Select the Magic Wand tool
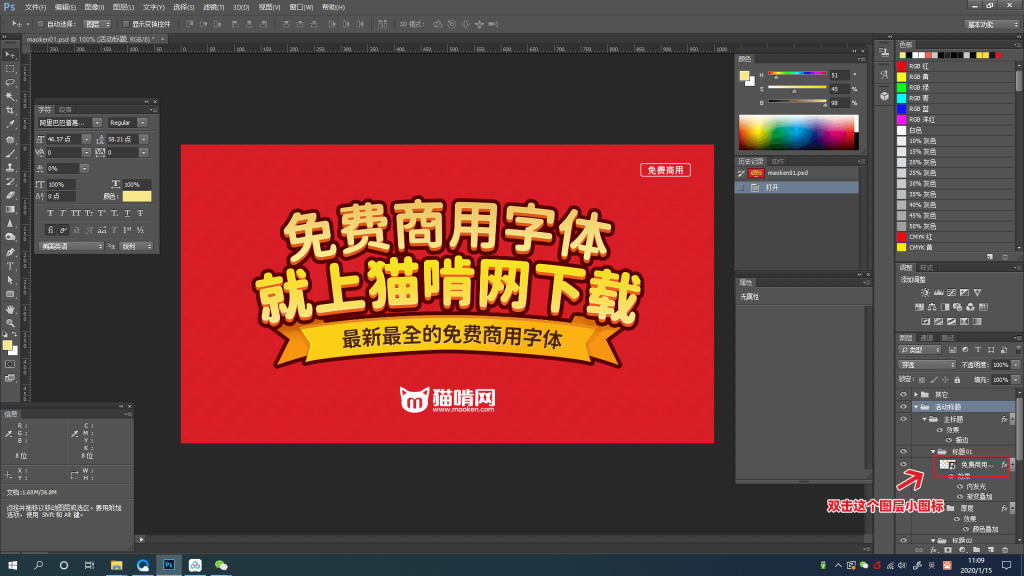Viewport: 1024px width, 576px height. click(10, 97)
